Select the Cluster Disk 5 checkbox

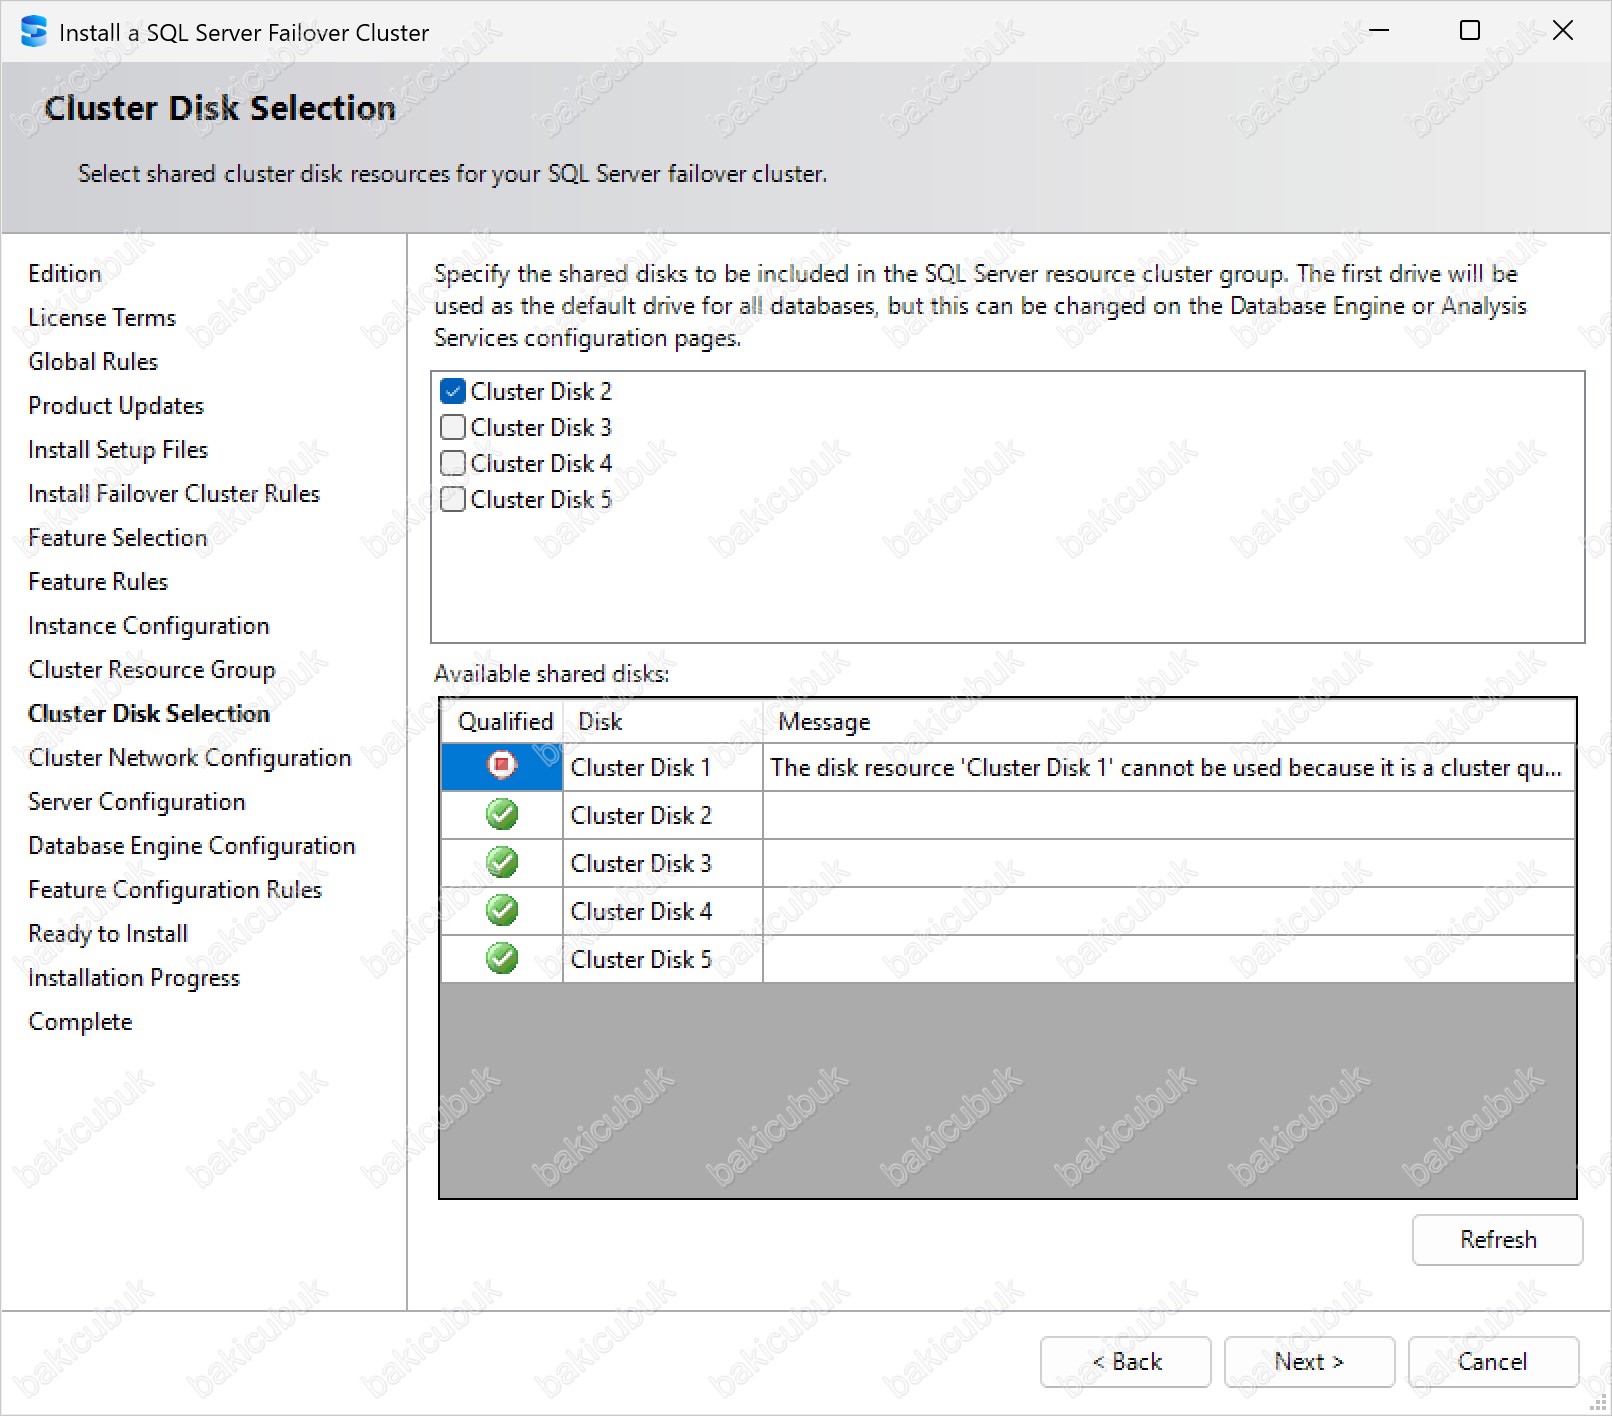coord(453,499)
